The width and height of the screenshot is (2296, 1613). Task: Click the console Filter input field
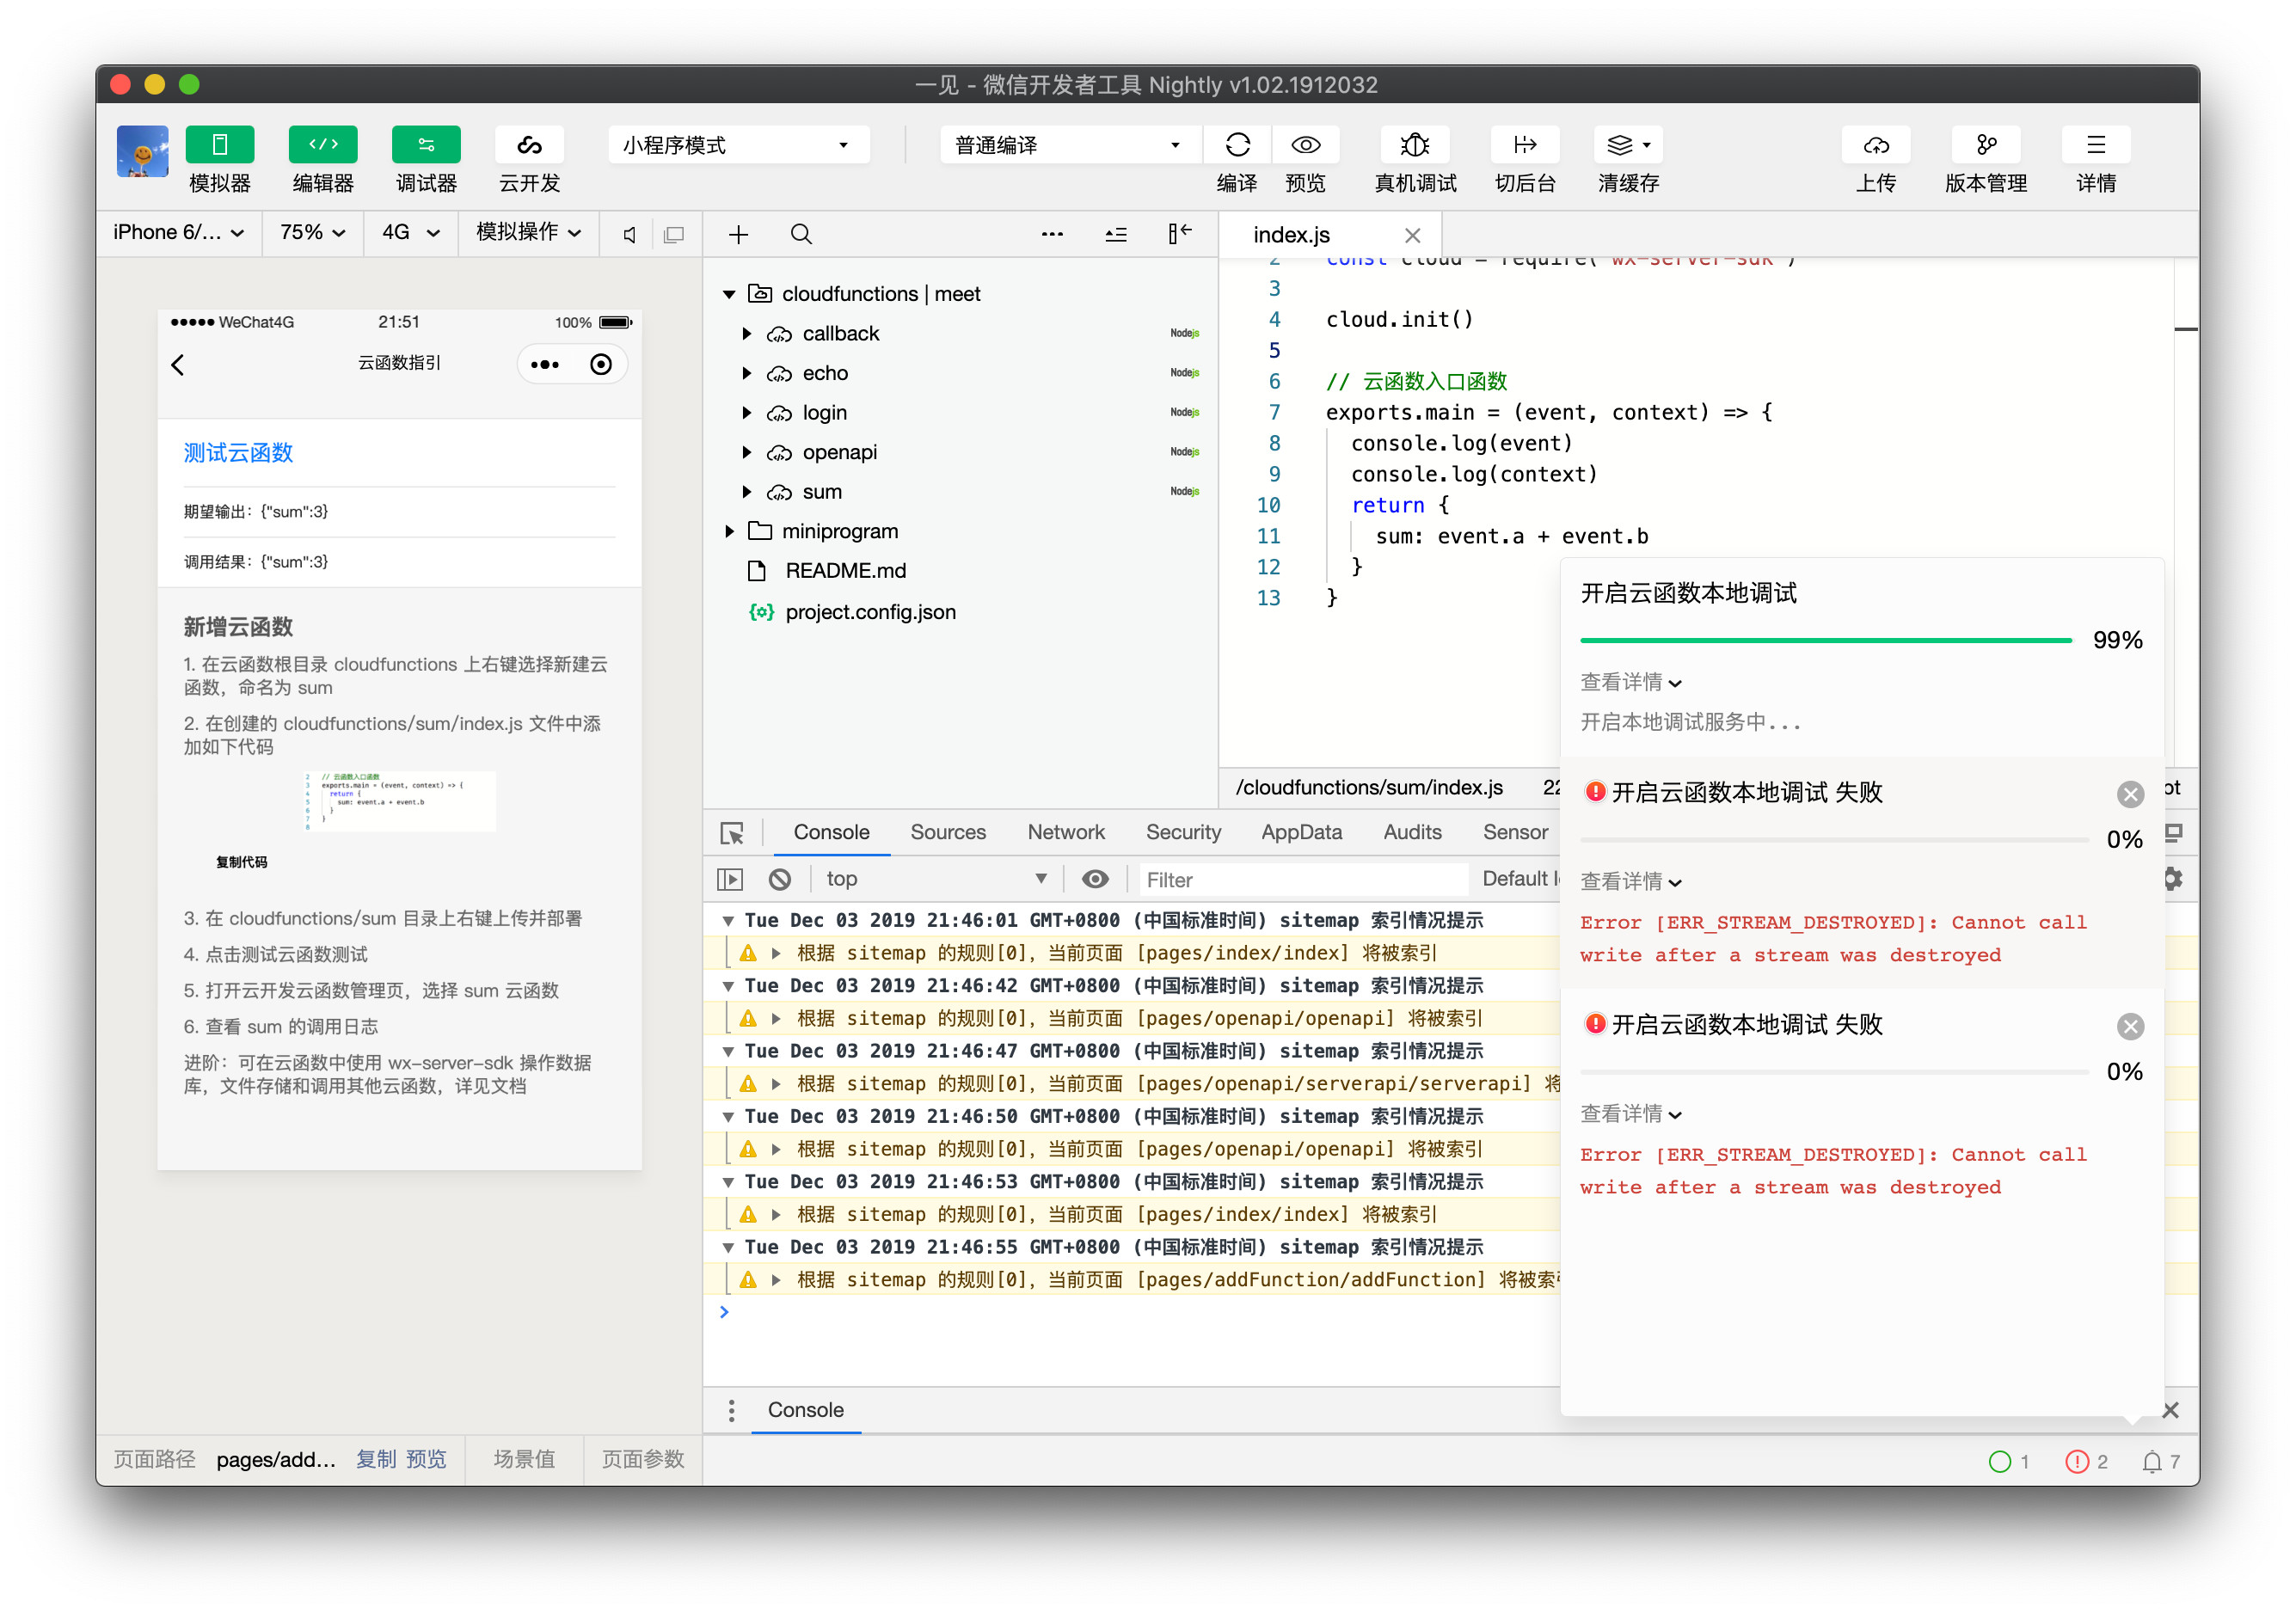click(1305, 880)
